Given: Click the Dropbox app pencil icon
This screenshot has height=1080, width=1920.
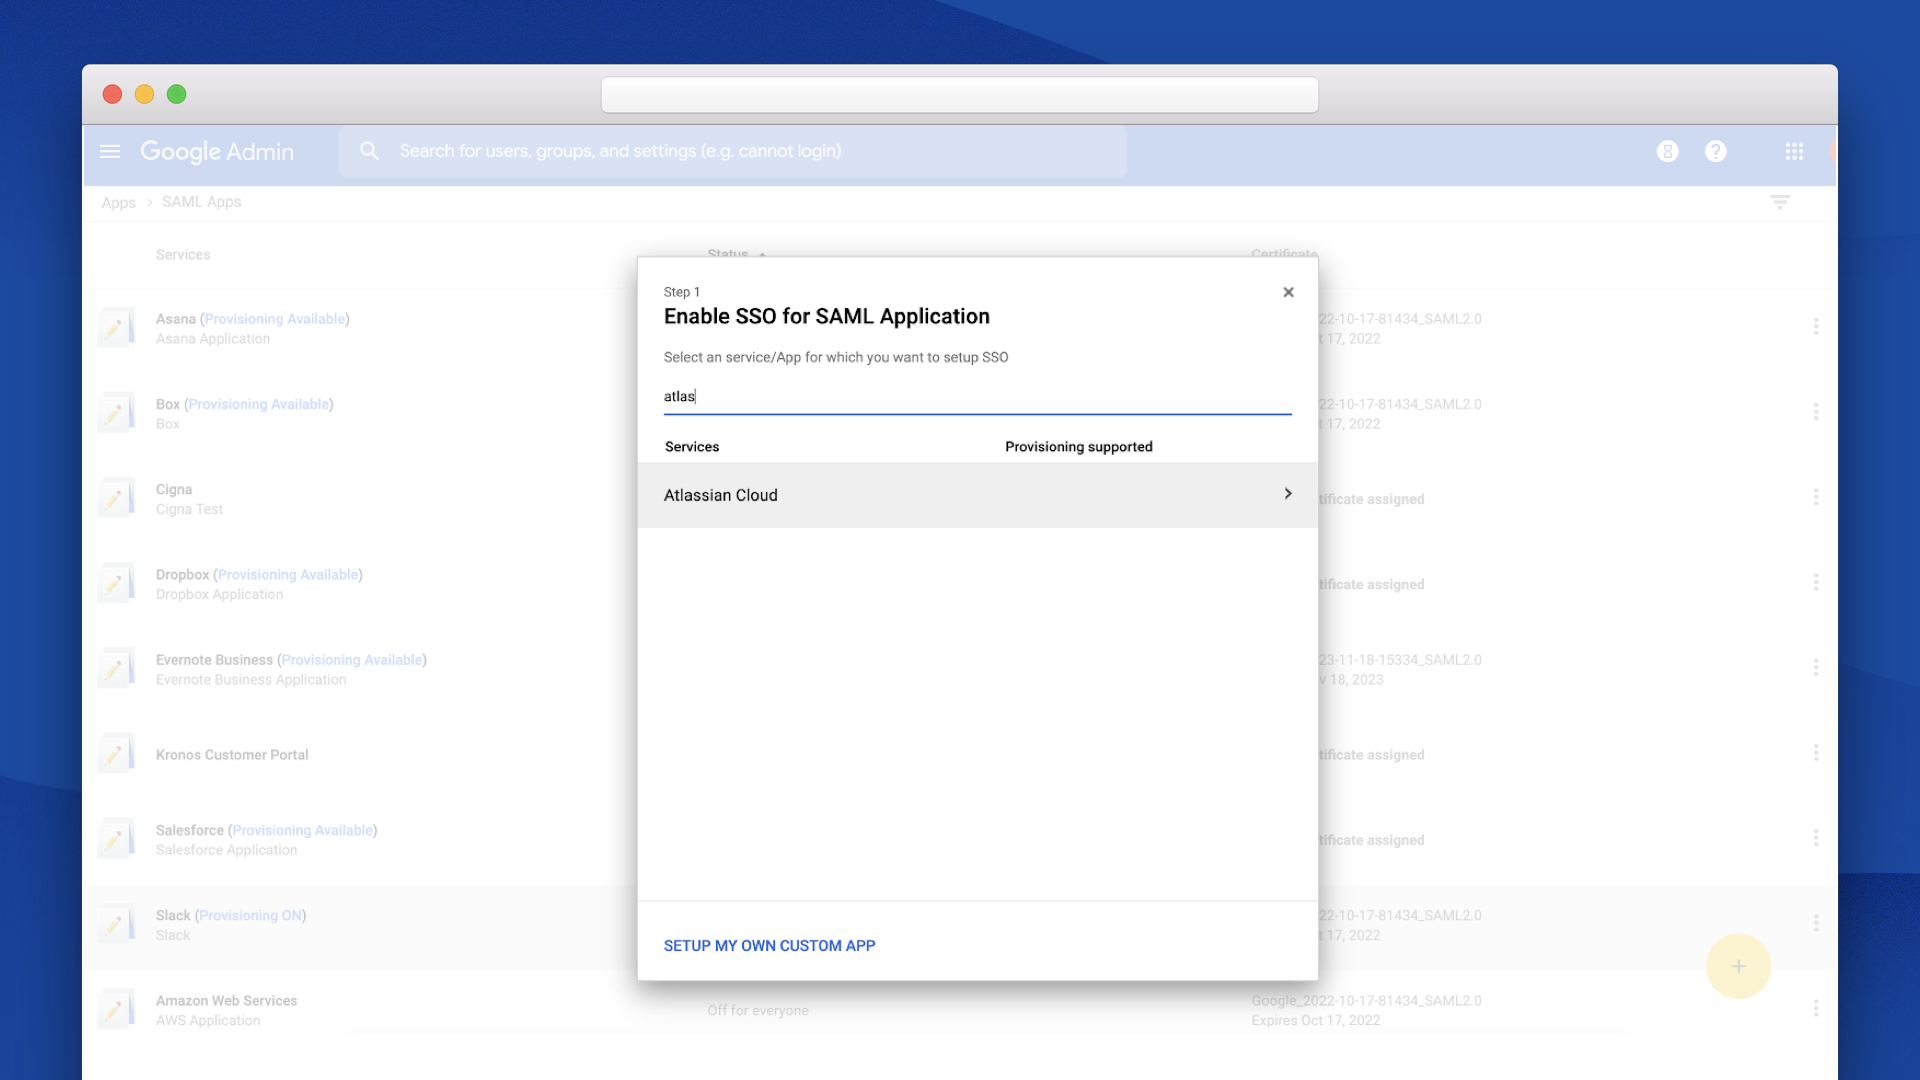Looking at the screenshot, I should [115, 583].
